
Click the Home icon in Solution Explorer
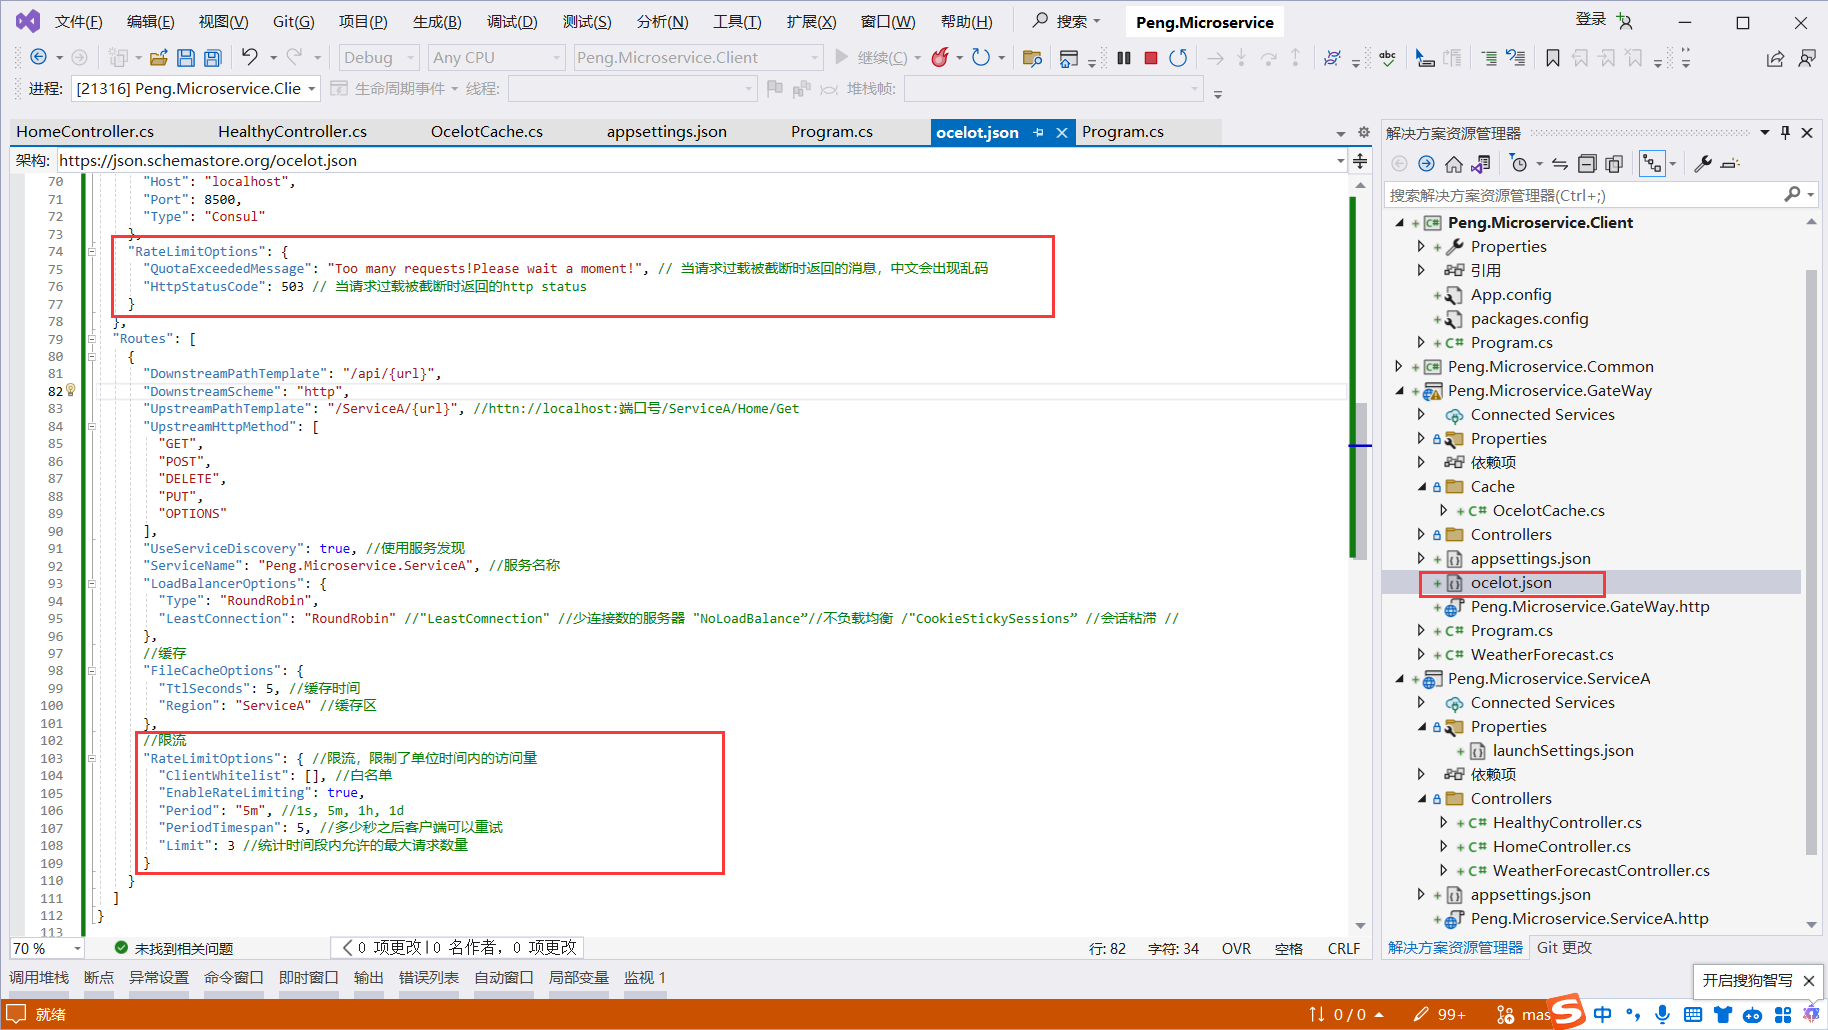tap(1454, 164)
